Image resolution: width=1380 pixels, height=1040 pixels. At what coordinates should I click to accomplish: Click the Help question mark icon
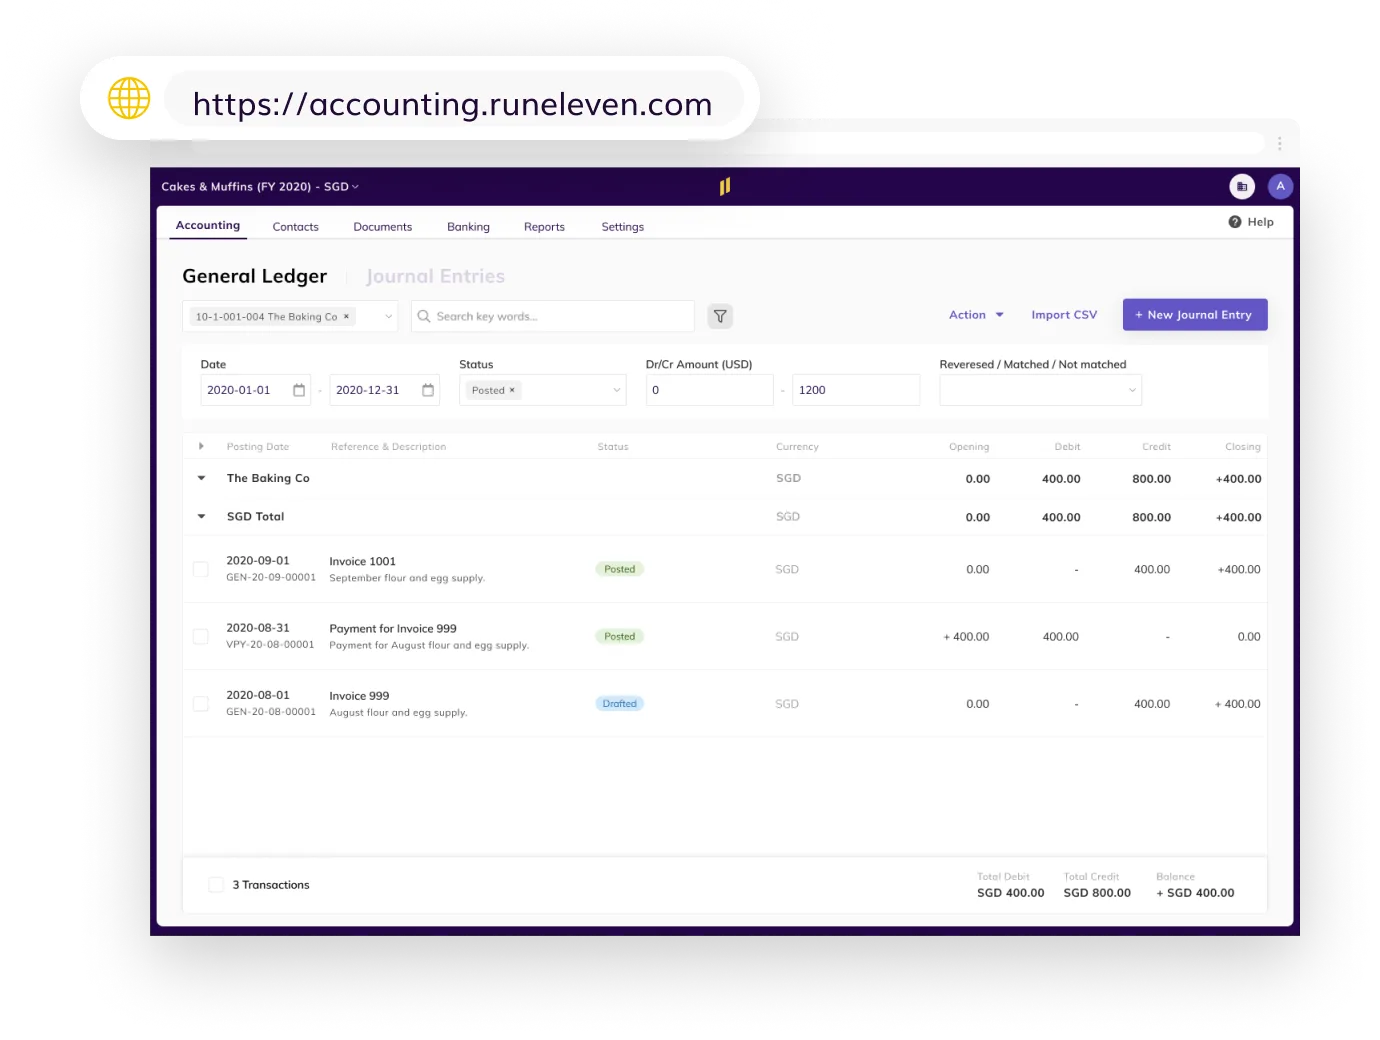(x=1234, y=221)
